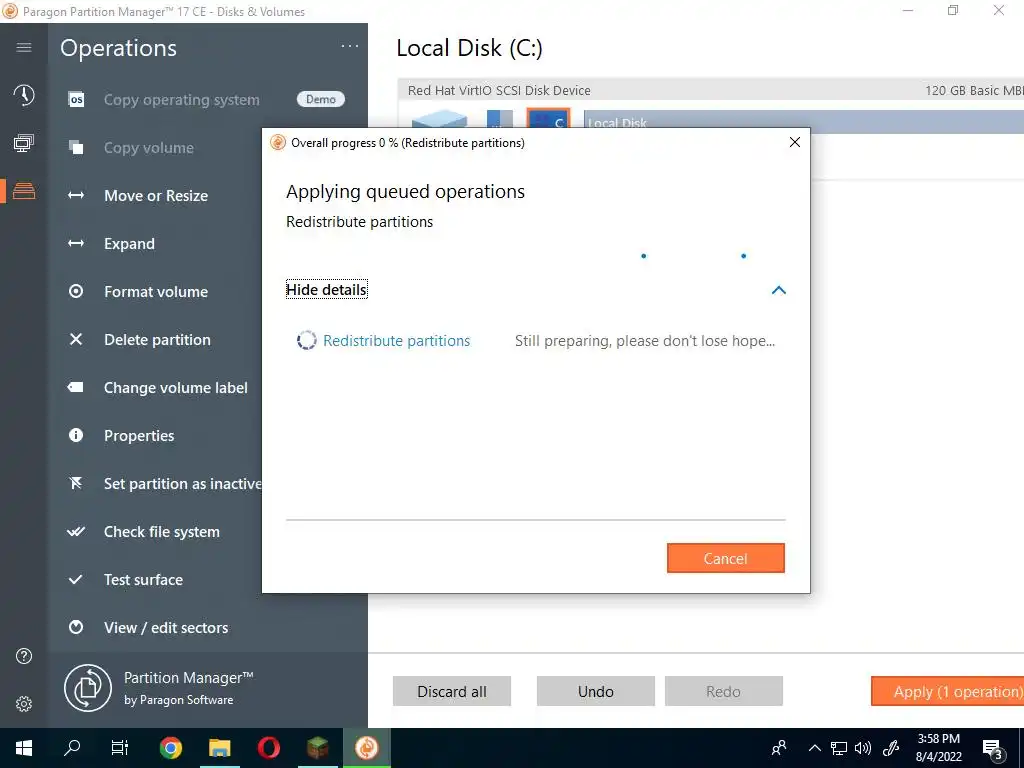Select Format volume operation
This screenshot has height=768, width=1024.
(x=156, y=291)
